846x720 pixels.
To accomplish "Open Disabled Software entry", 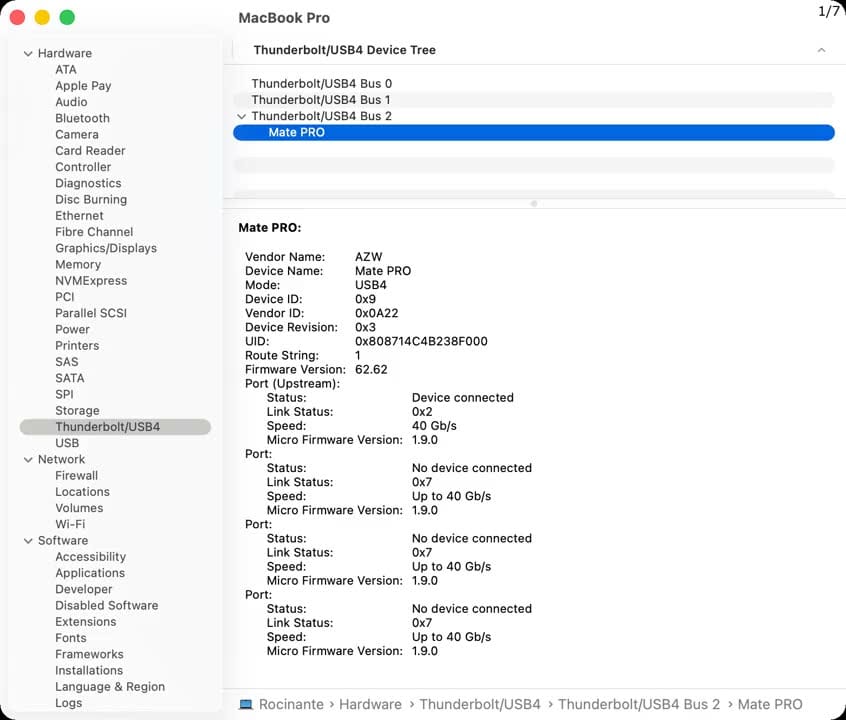I will click(107, 606).
